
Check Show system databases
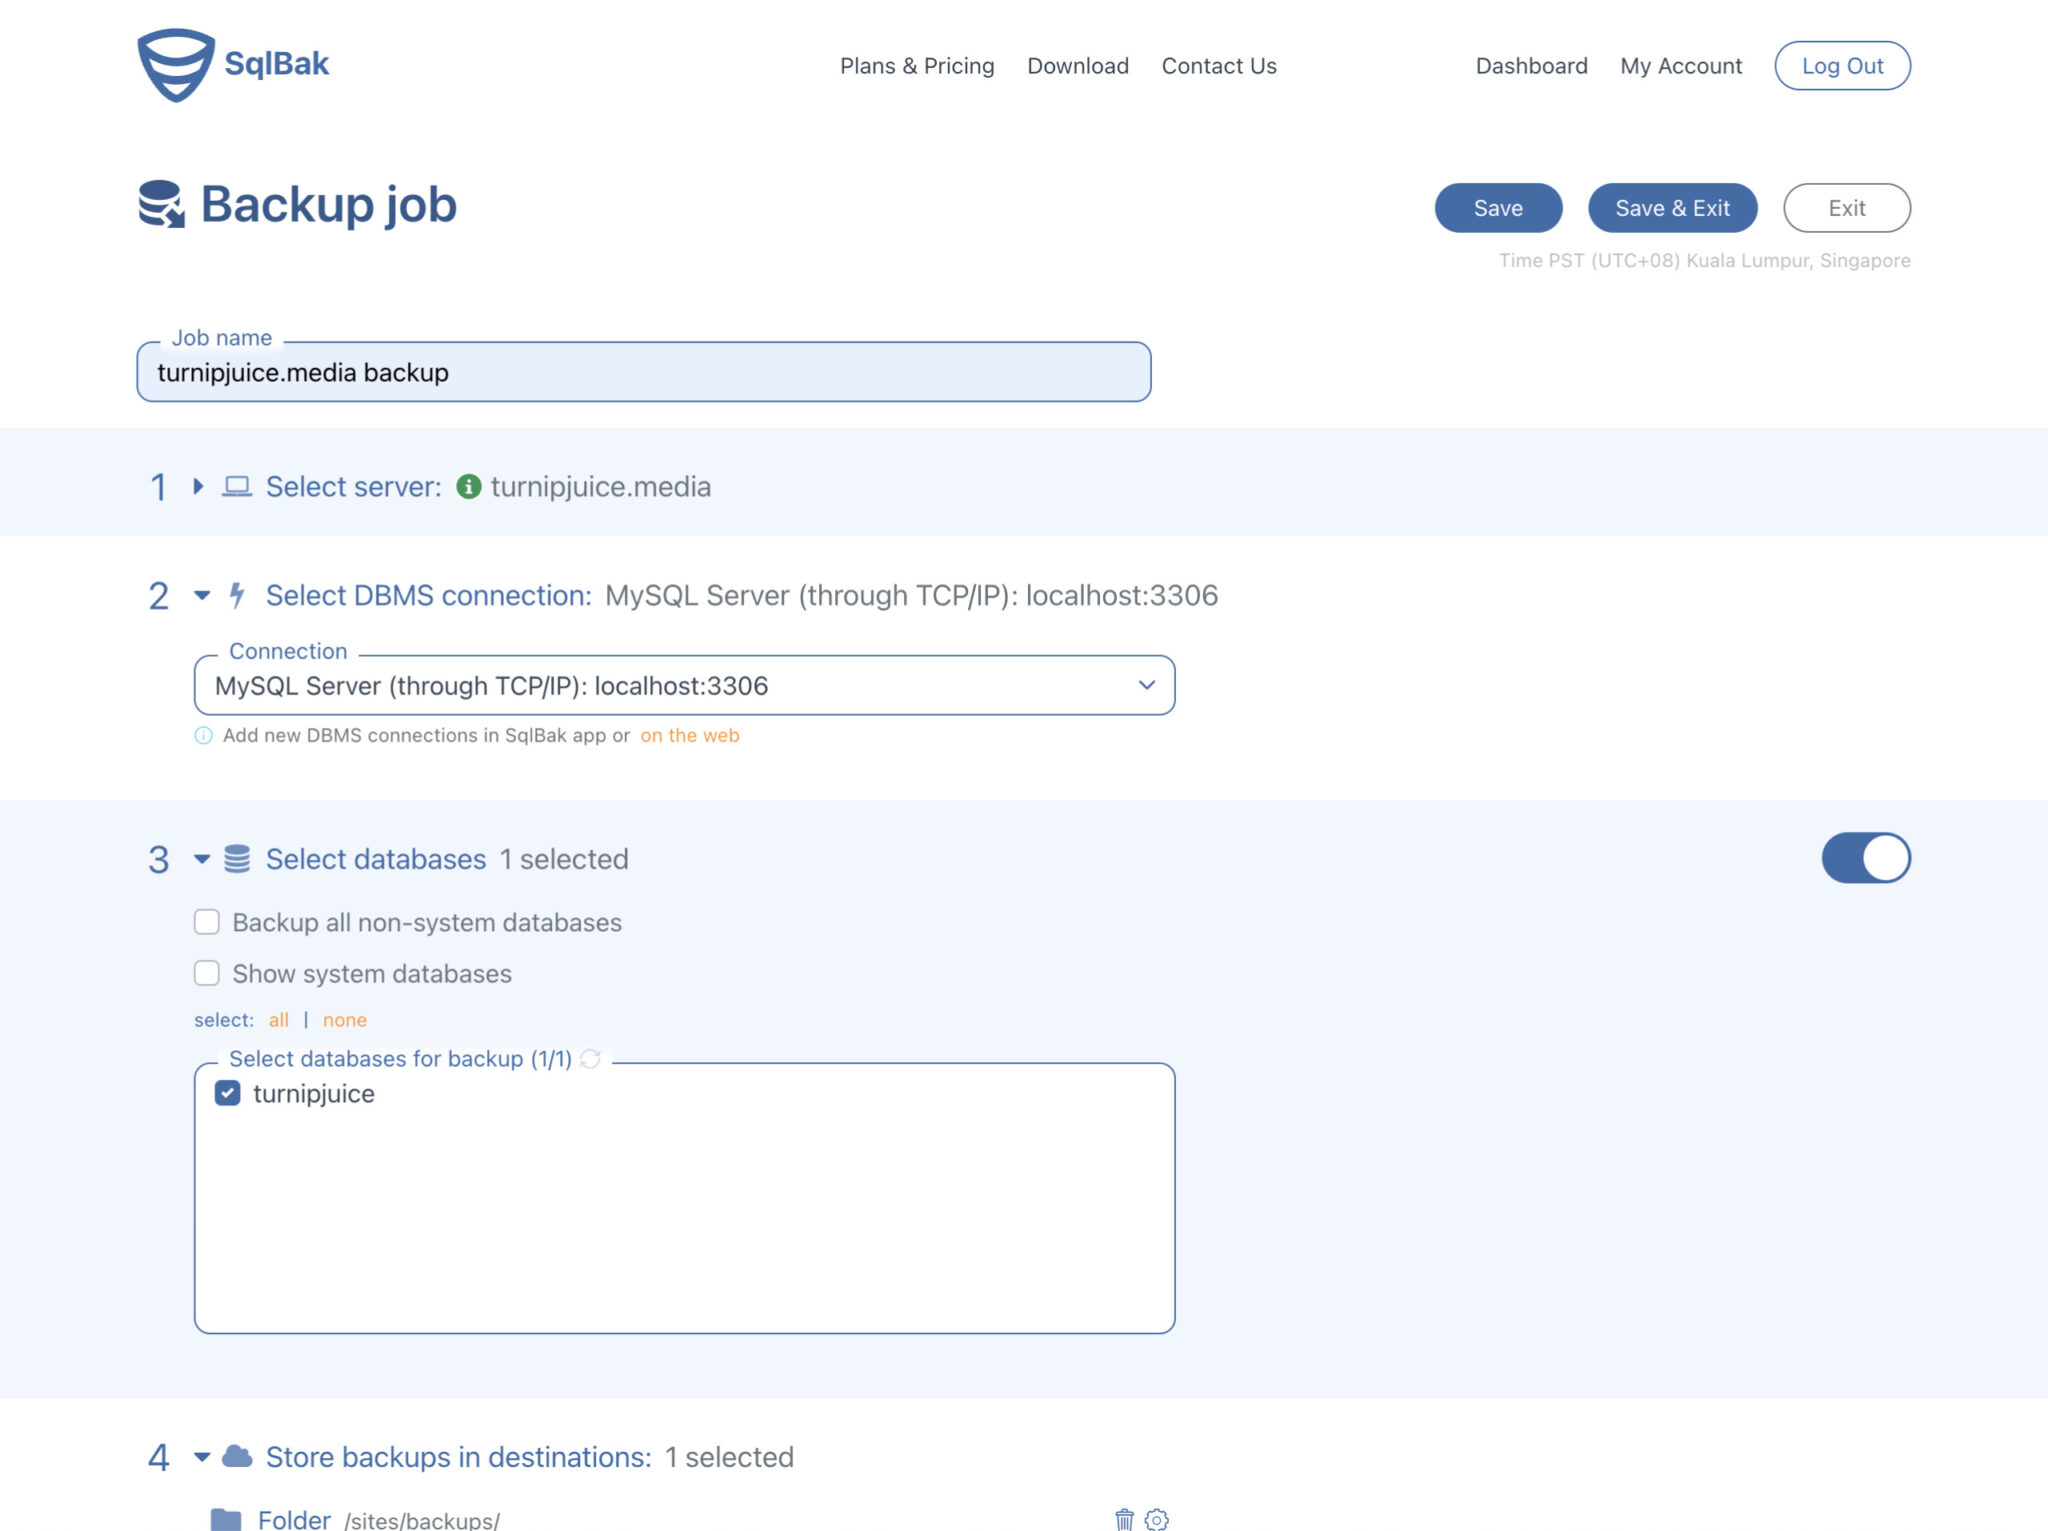click(207, 972)
